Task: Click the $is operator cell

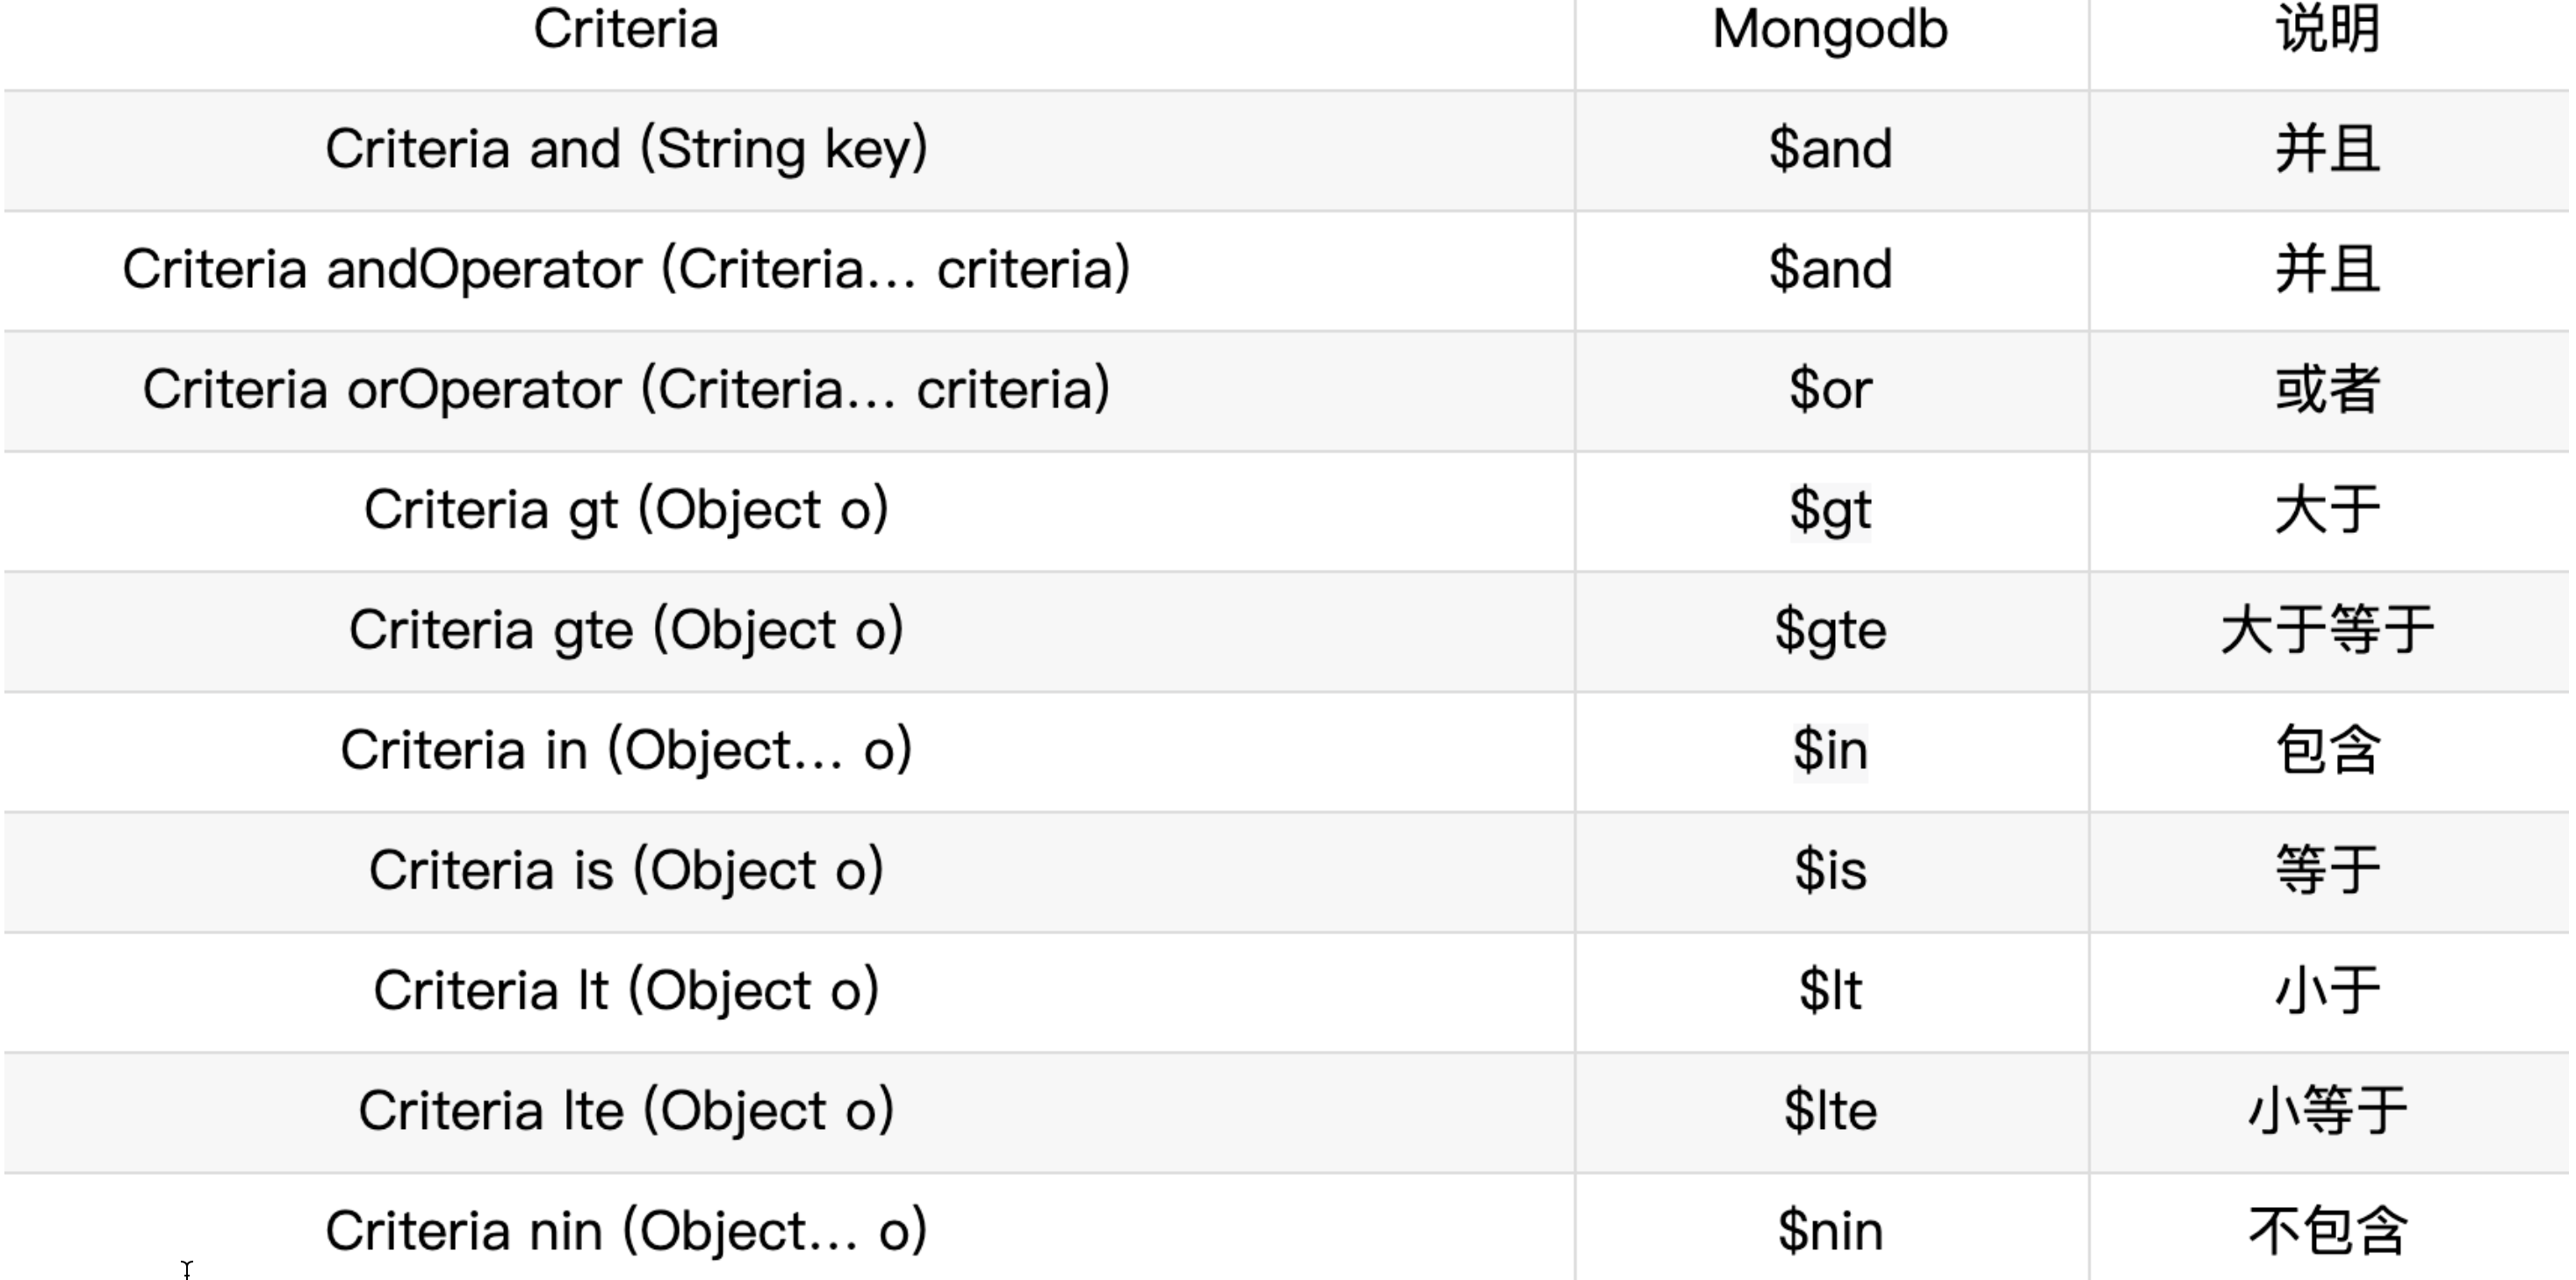Action: click(x=1830, y=871)
